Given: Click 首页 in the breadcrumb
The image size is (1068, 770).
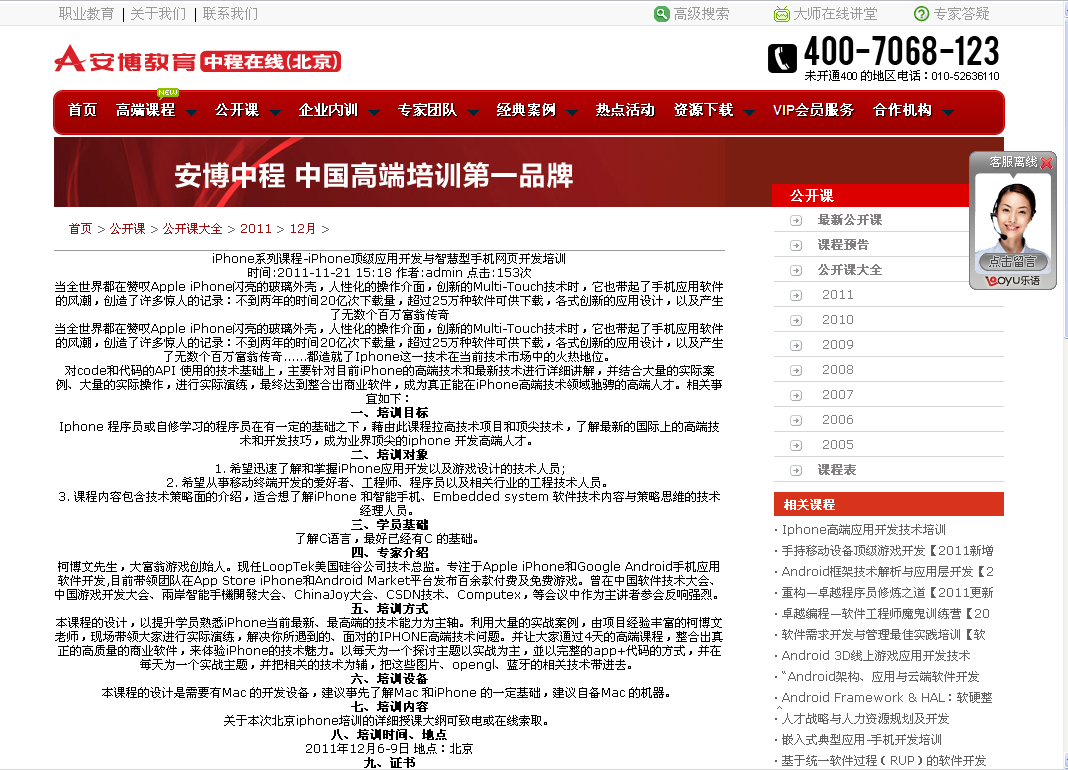Looking at the screenshot, I should pyautogui.click(x=80, y=229).
